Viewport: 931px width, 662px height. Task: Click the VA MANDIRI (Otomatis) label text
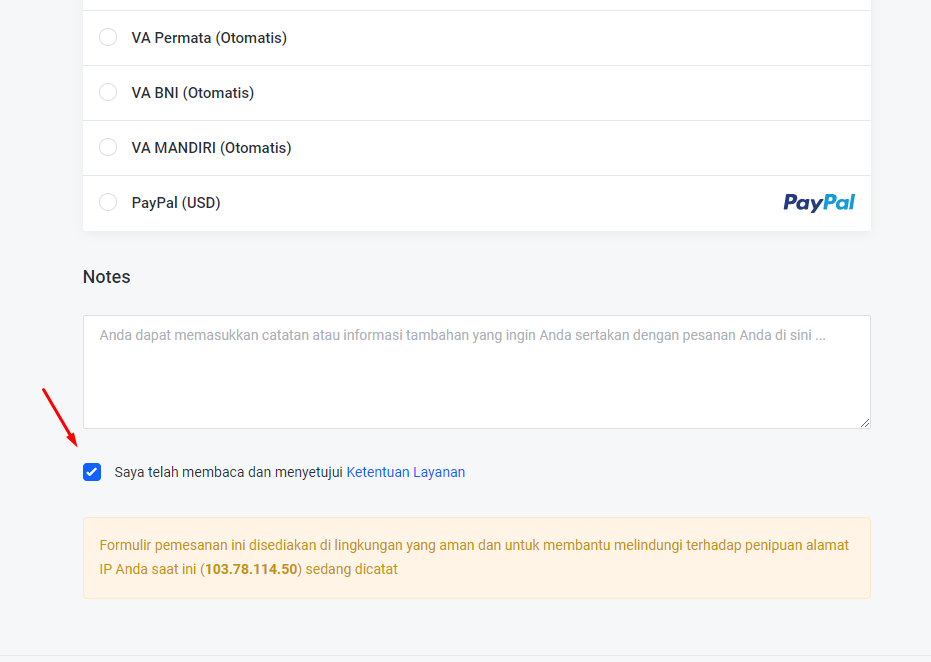(x=211, y=148)
